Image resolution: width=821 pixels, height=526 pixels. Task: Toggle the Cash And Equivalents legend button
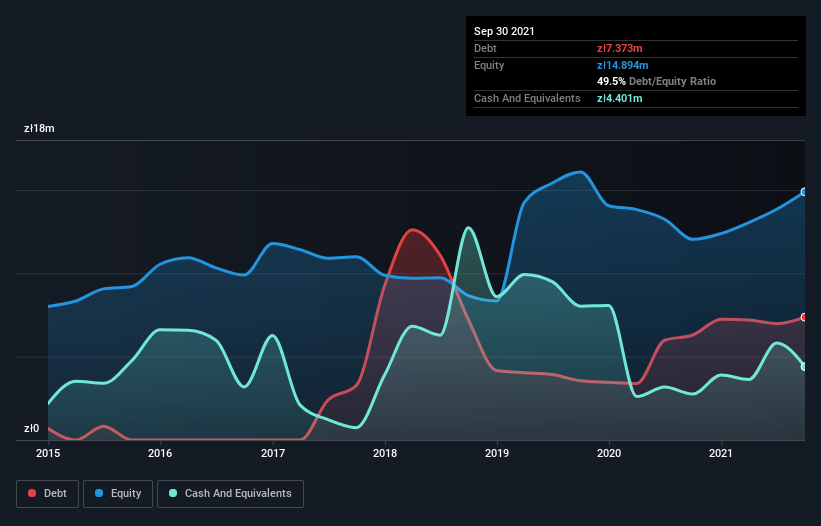230,494
